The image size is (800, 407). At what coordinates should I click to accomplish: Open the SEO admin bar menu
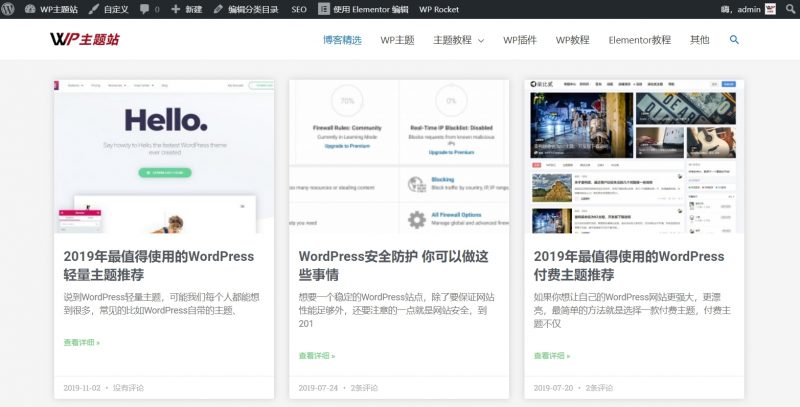[299, 9]
